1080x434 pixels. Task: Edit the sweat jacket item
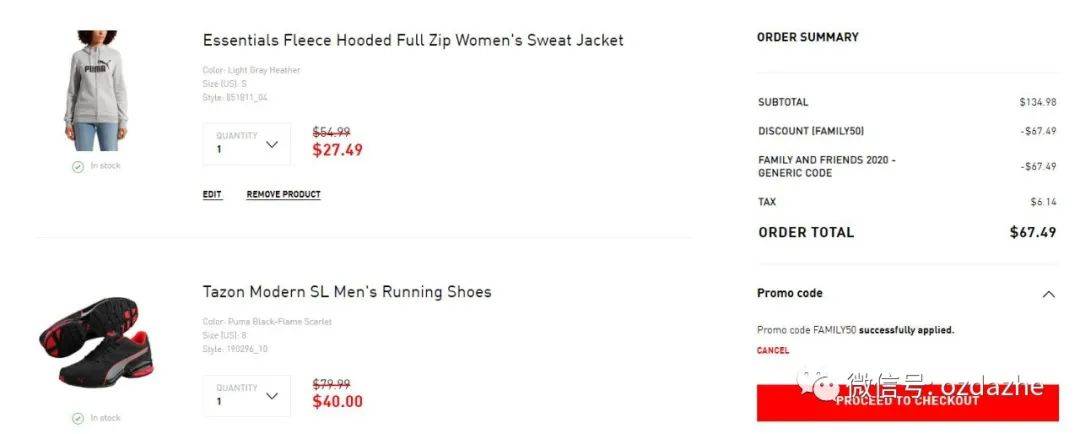point(212,194)
